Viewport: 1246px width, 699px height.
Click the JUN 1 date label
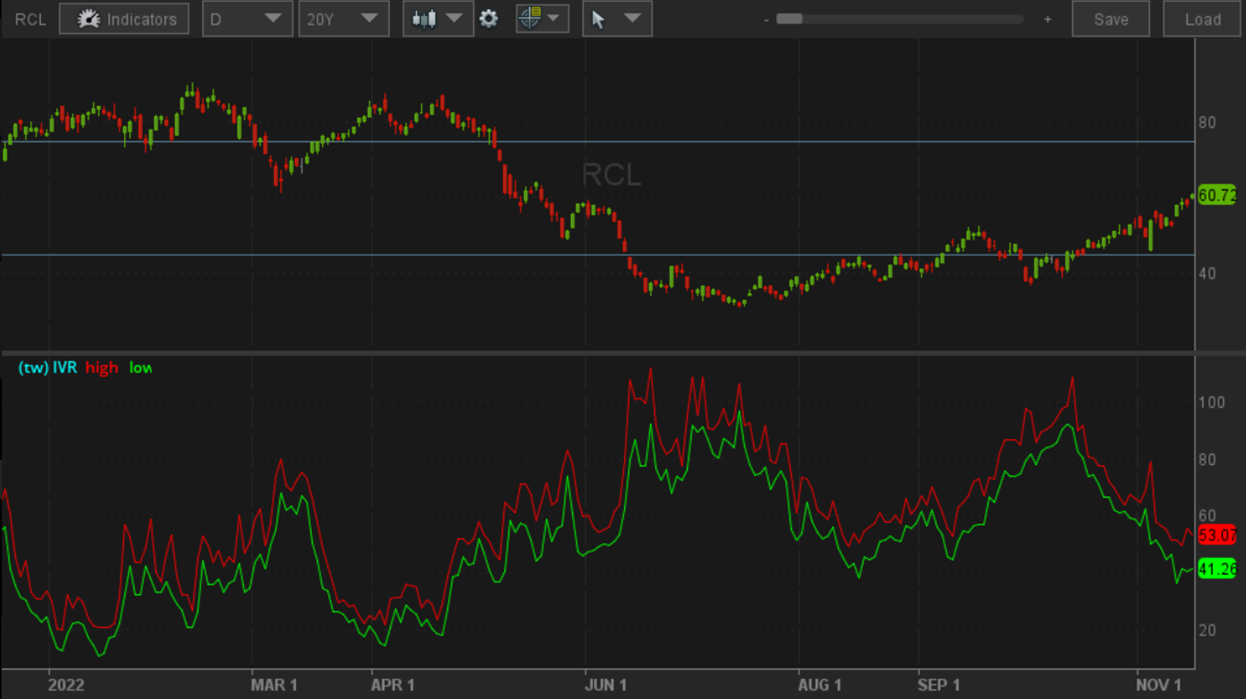[606, 685]
